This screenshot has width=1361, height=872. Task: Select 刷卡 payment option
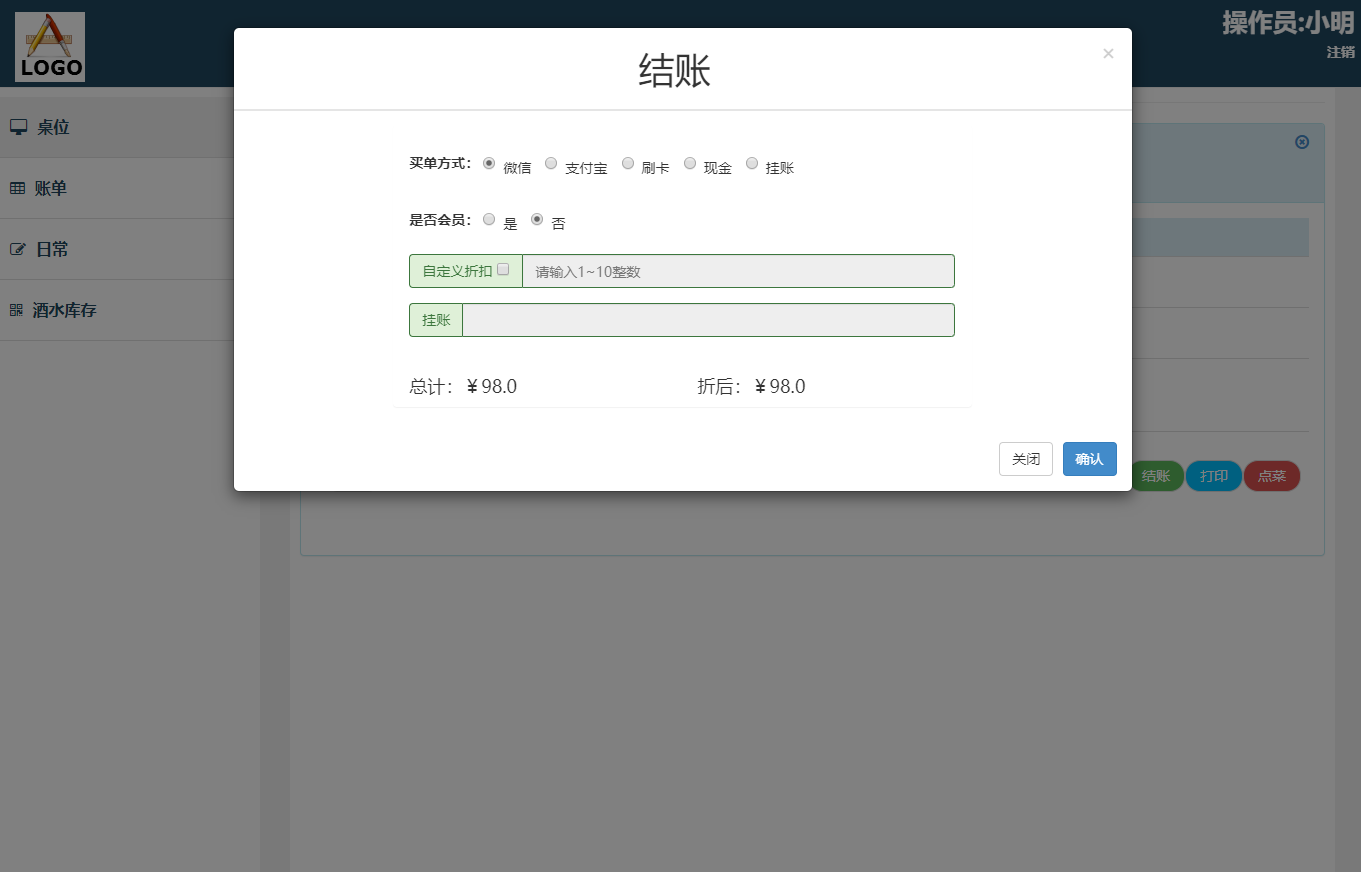point(628,163)
